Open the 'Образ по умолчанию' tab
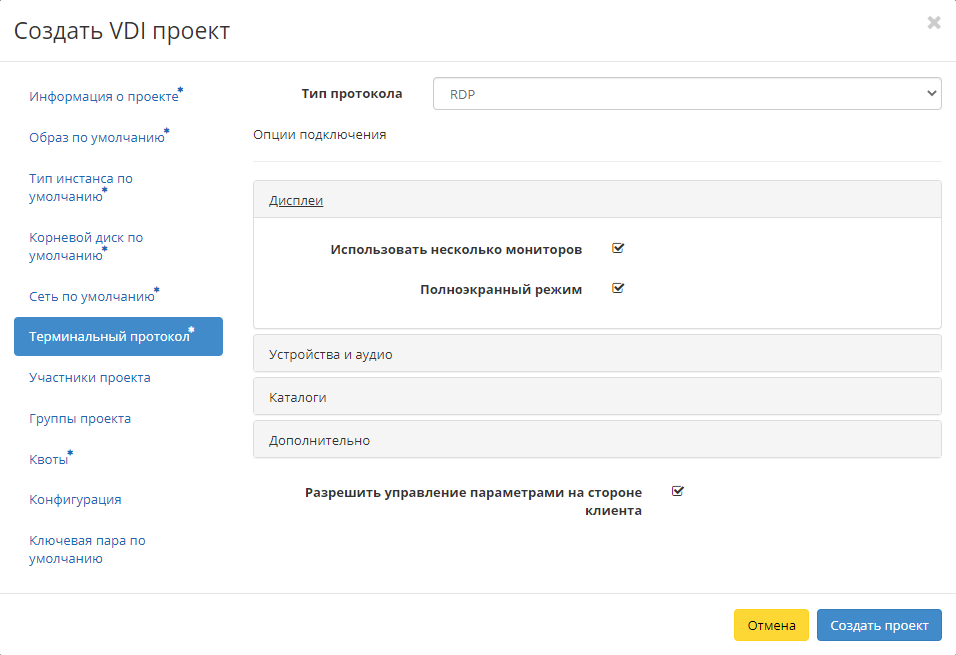Viewport: 956px width, 655px height. coord(97,137)
